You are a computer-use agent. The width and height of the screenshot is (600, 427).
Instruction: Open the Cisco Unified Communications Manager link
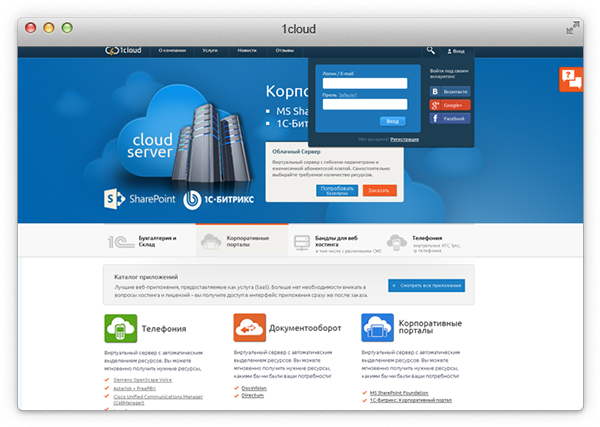coord(158,399)
